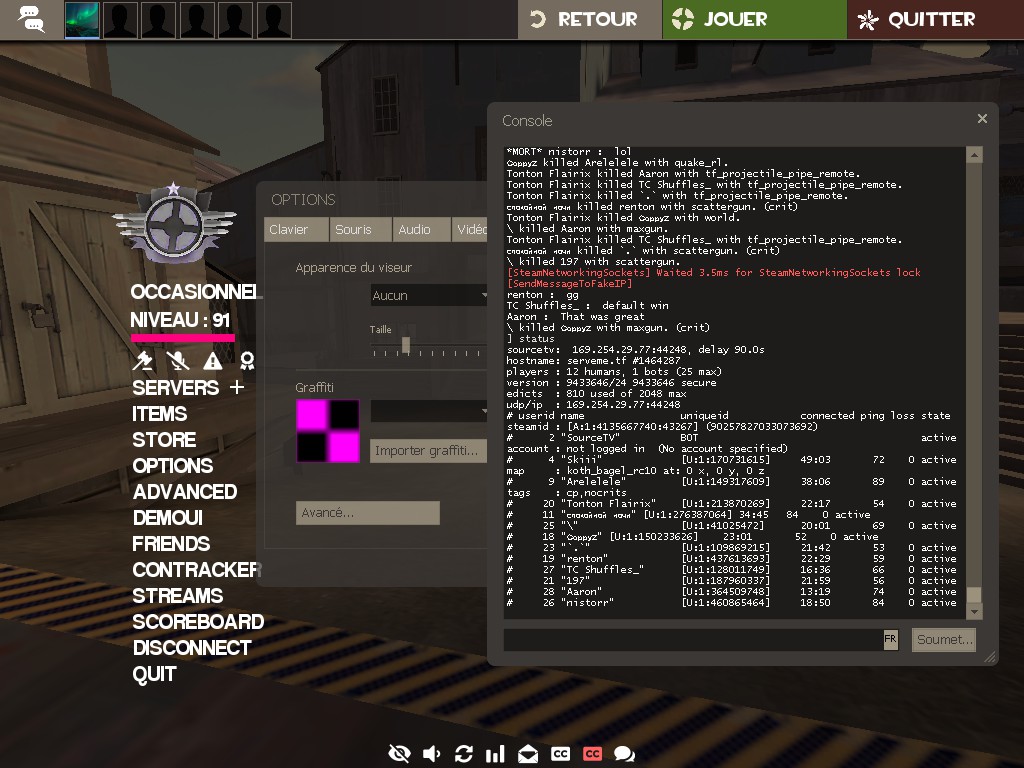Click the console command input field
This screenshot has width=1024, height=768.
(x=692, y=639)
